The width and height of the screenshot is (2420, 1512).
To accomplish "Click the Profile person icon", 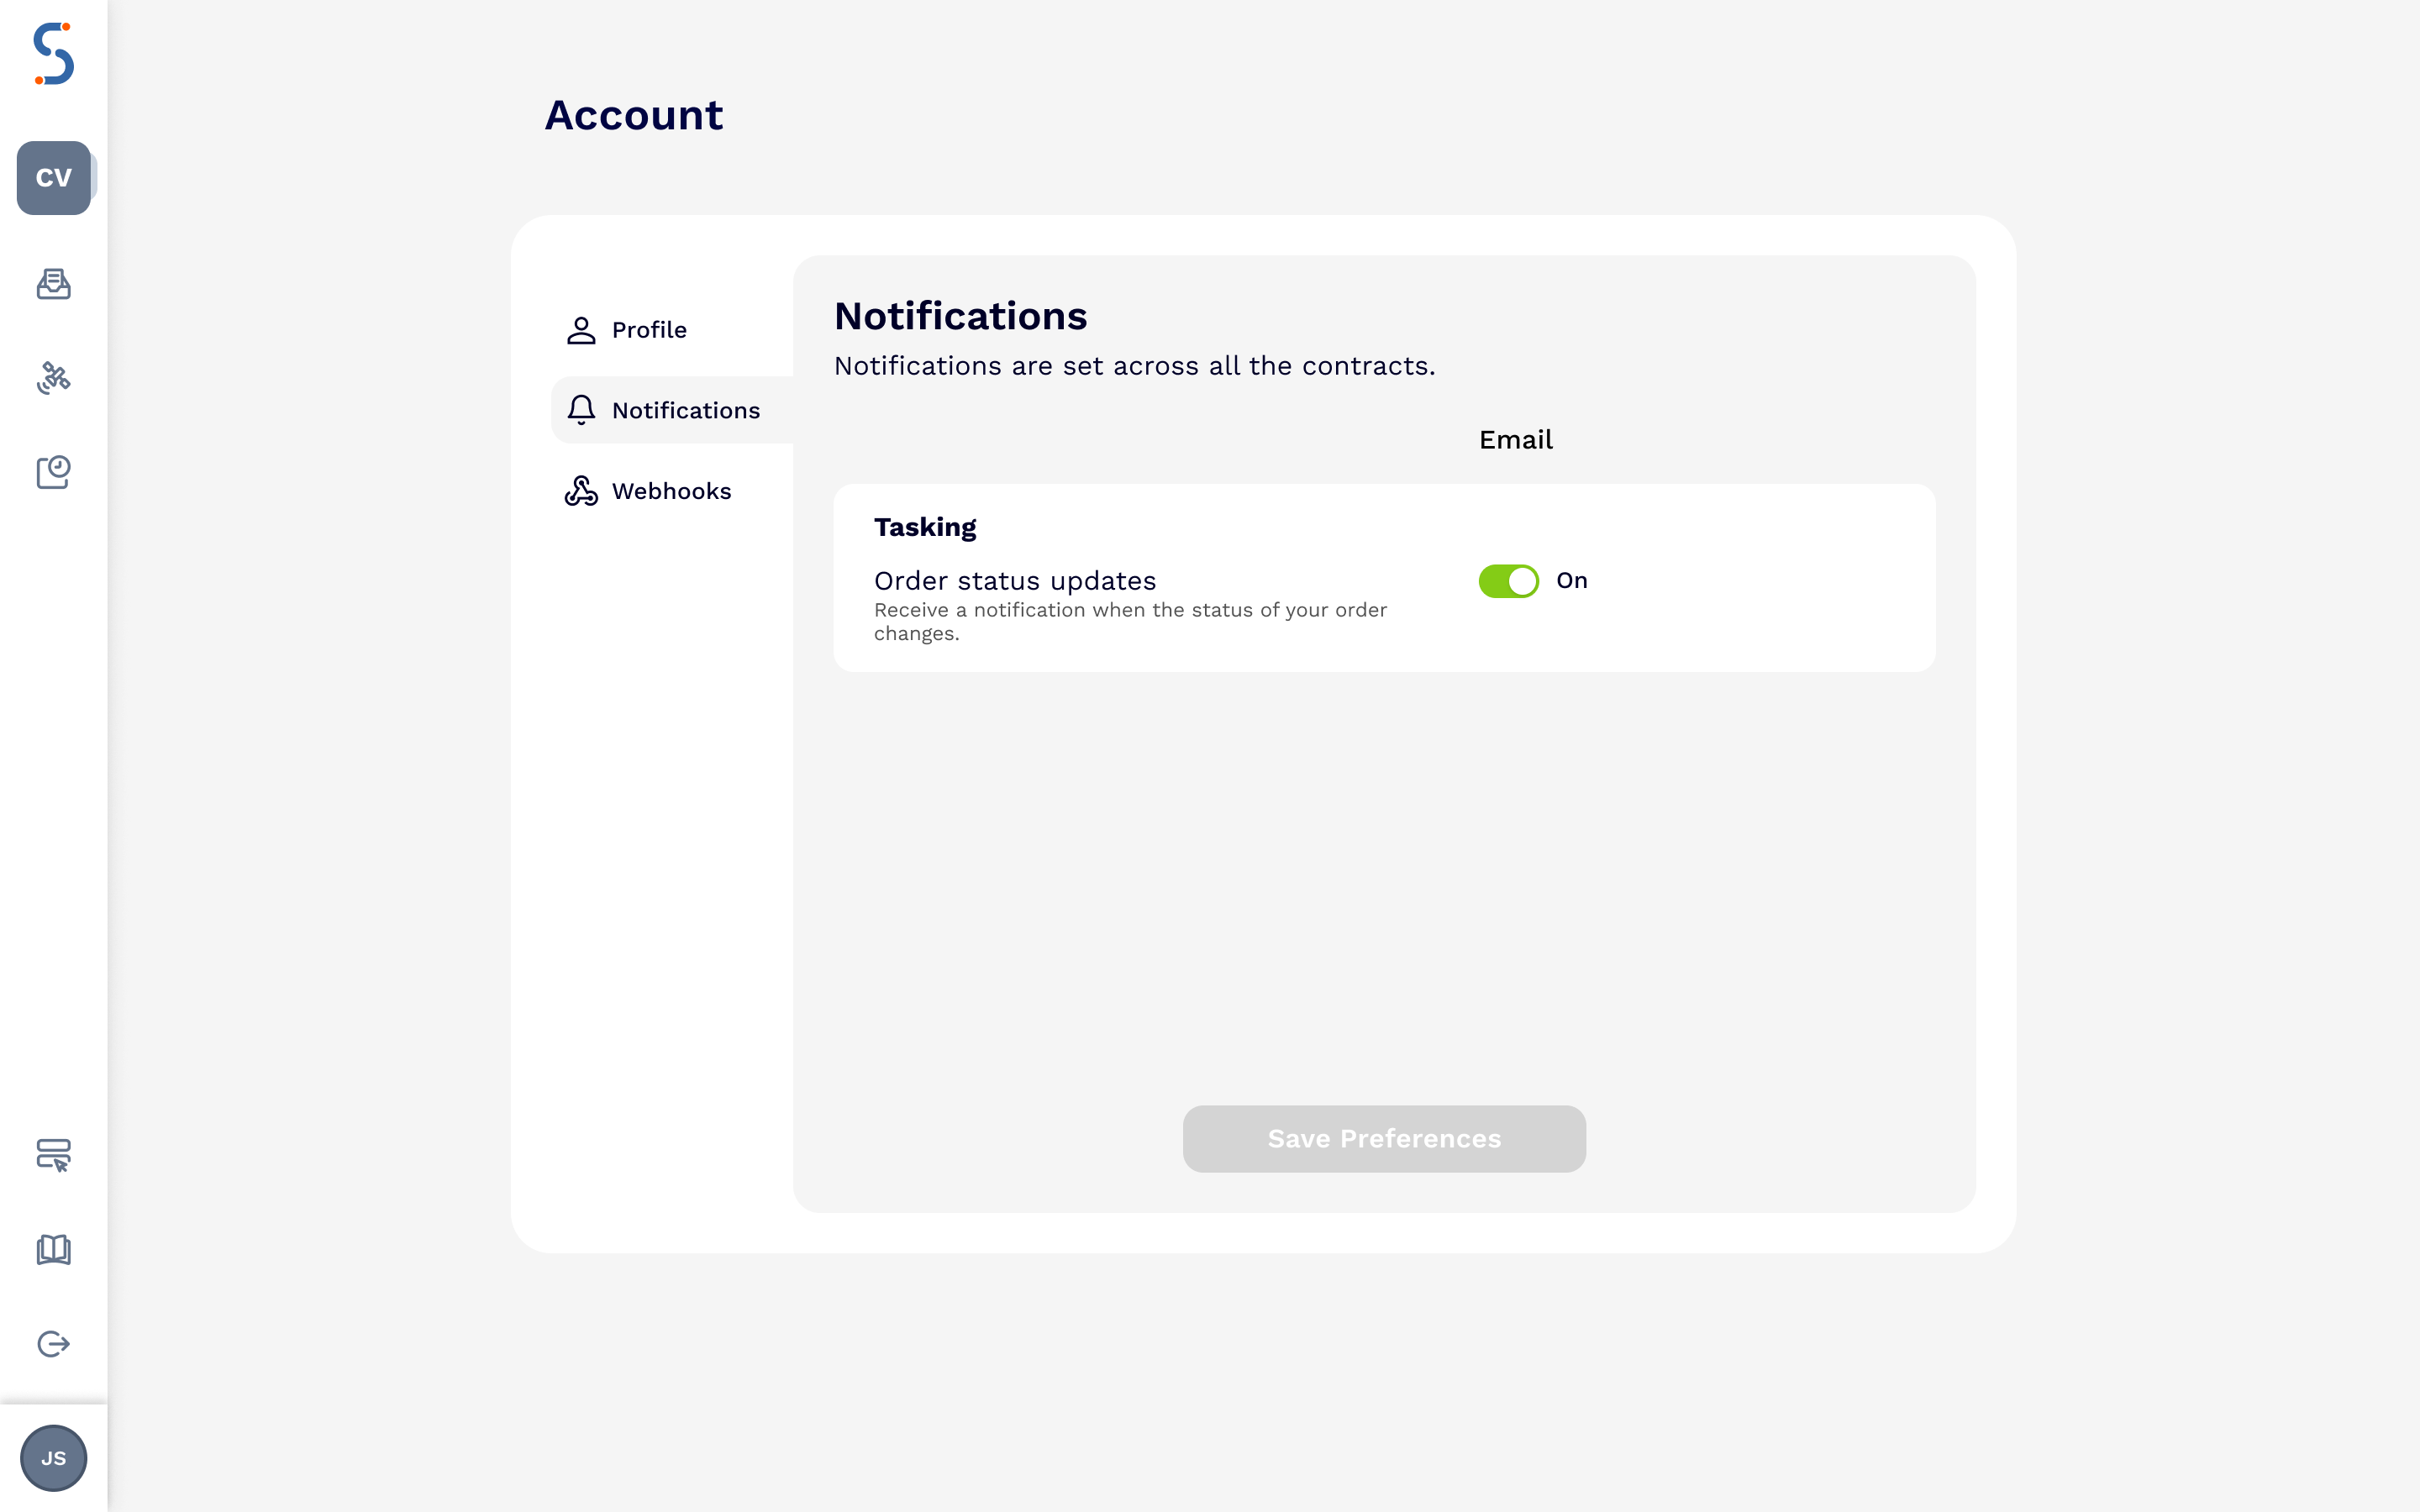I will coord(580,329).
